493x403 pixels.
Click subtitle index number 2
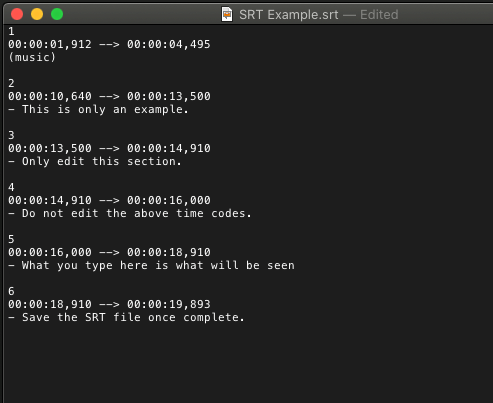(x=11, y=83)
